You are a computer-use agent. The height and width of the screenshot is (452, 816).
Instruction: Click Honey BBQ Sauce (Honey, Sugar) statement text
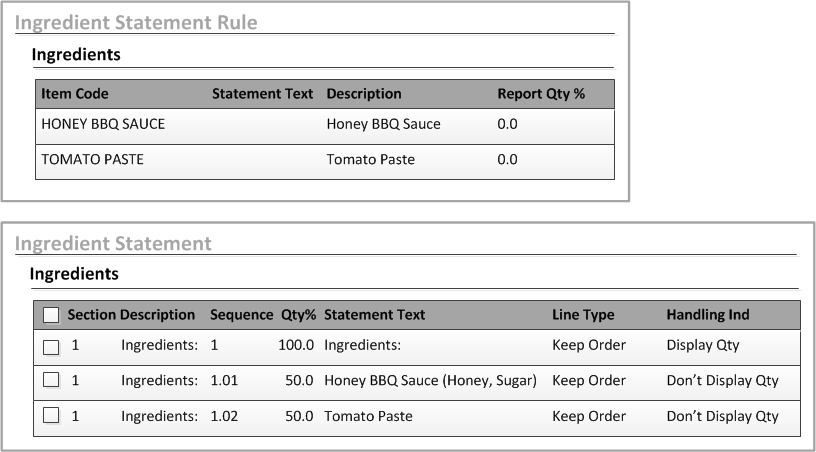[x=430, y=381]
